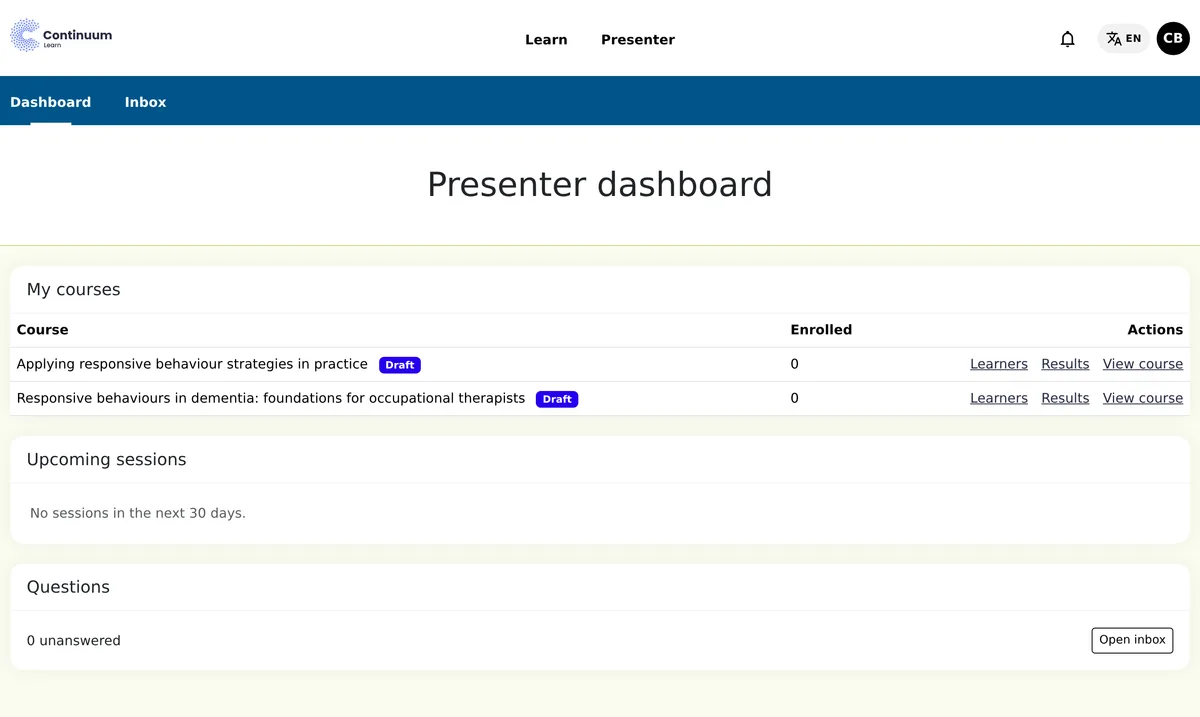The image size is (1200, 717).
Task: Click Draft badge on Applying responsive behaviour course
Action: pos(400,365)
